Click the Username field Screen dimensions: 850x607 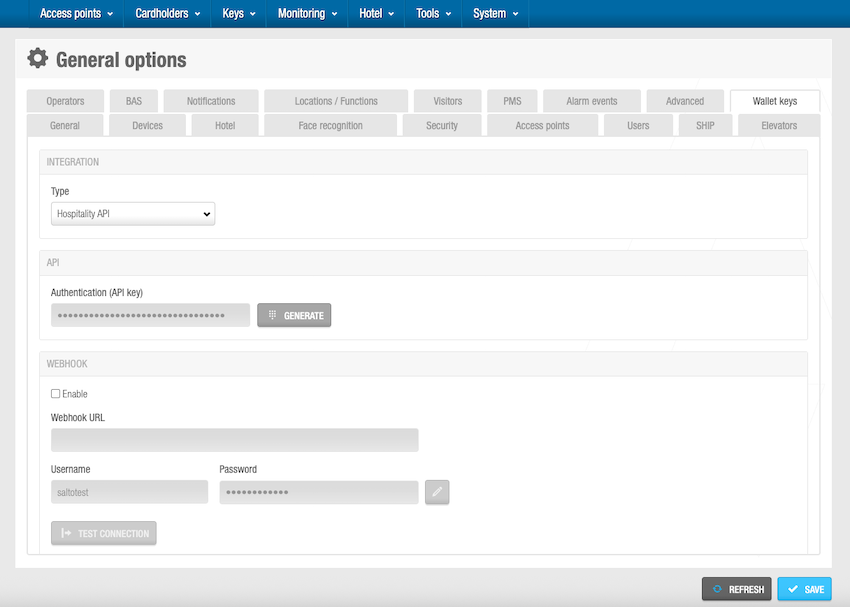(x=129, y=492)
